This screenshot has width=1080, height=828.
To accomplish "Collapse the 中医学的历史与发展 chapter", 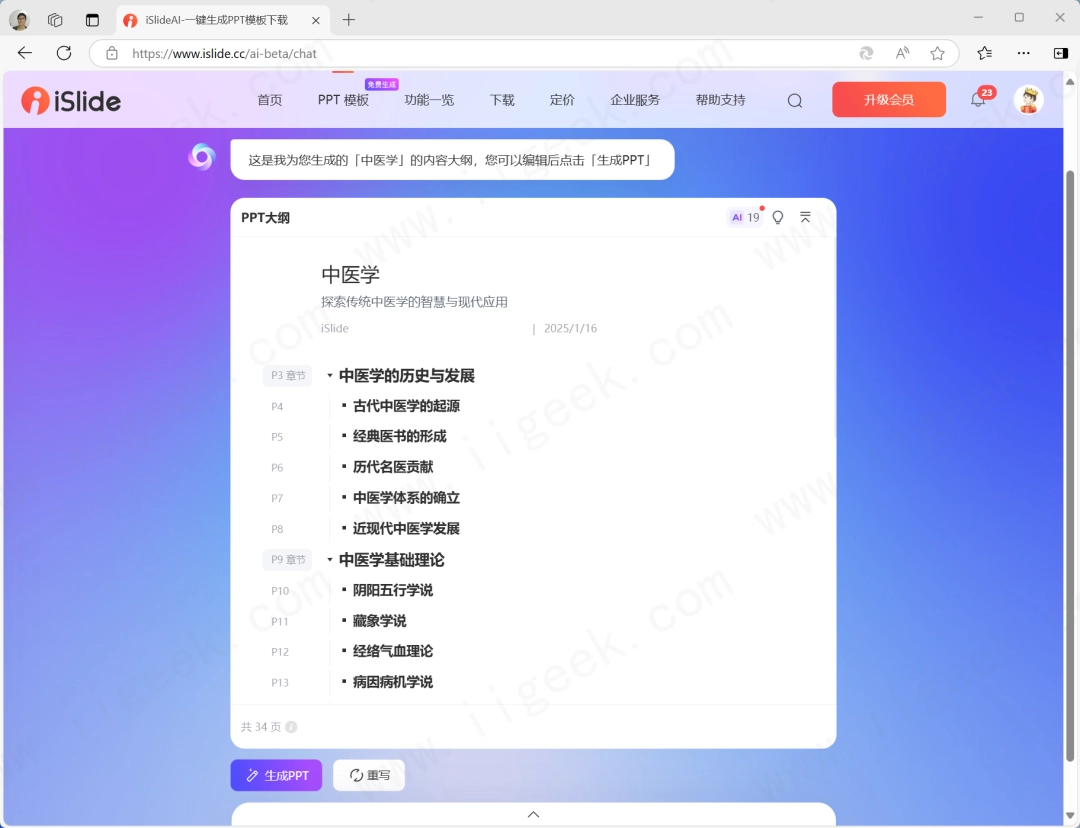I will [329, 376].
